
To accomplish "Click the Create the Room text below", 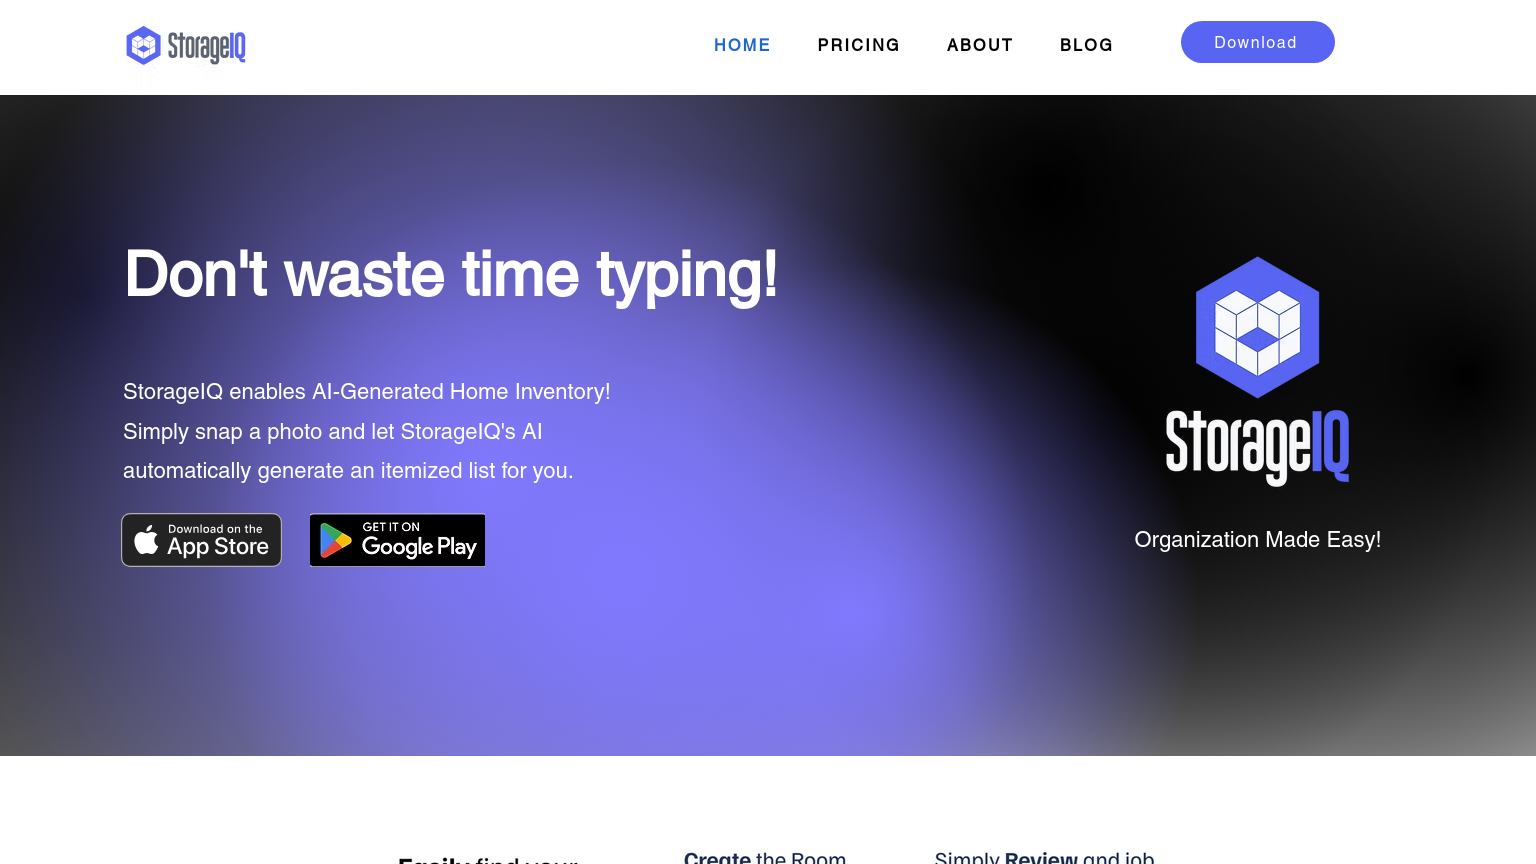I will [765, 857].
